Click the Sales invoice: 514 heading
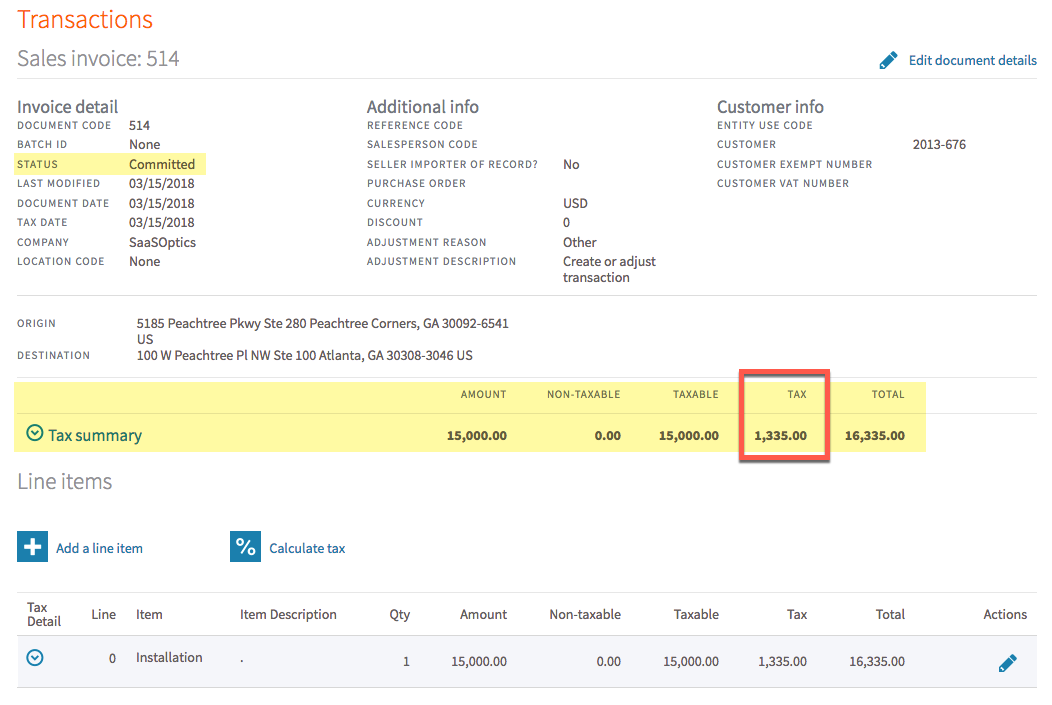This screenshot has height=705, width=1052. pos(98,58)
